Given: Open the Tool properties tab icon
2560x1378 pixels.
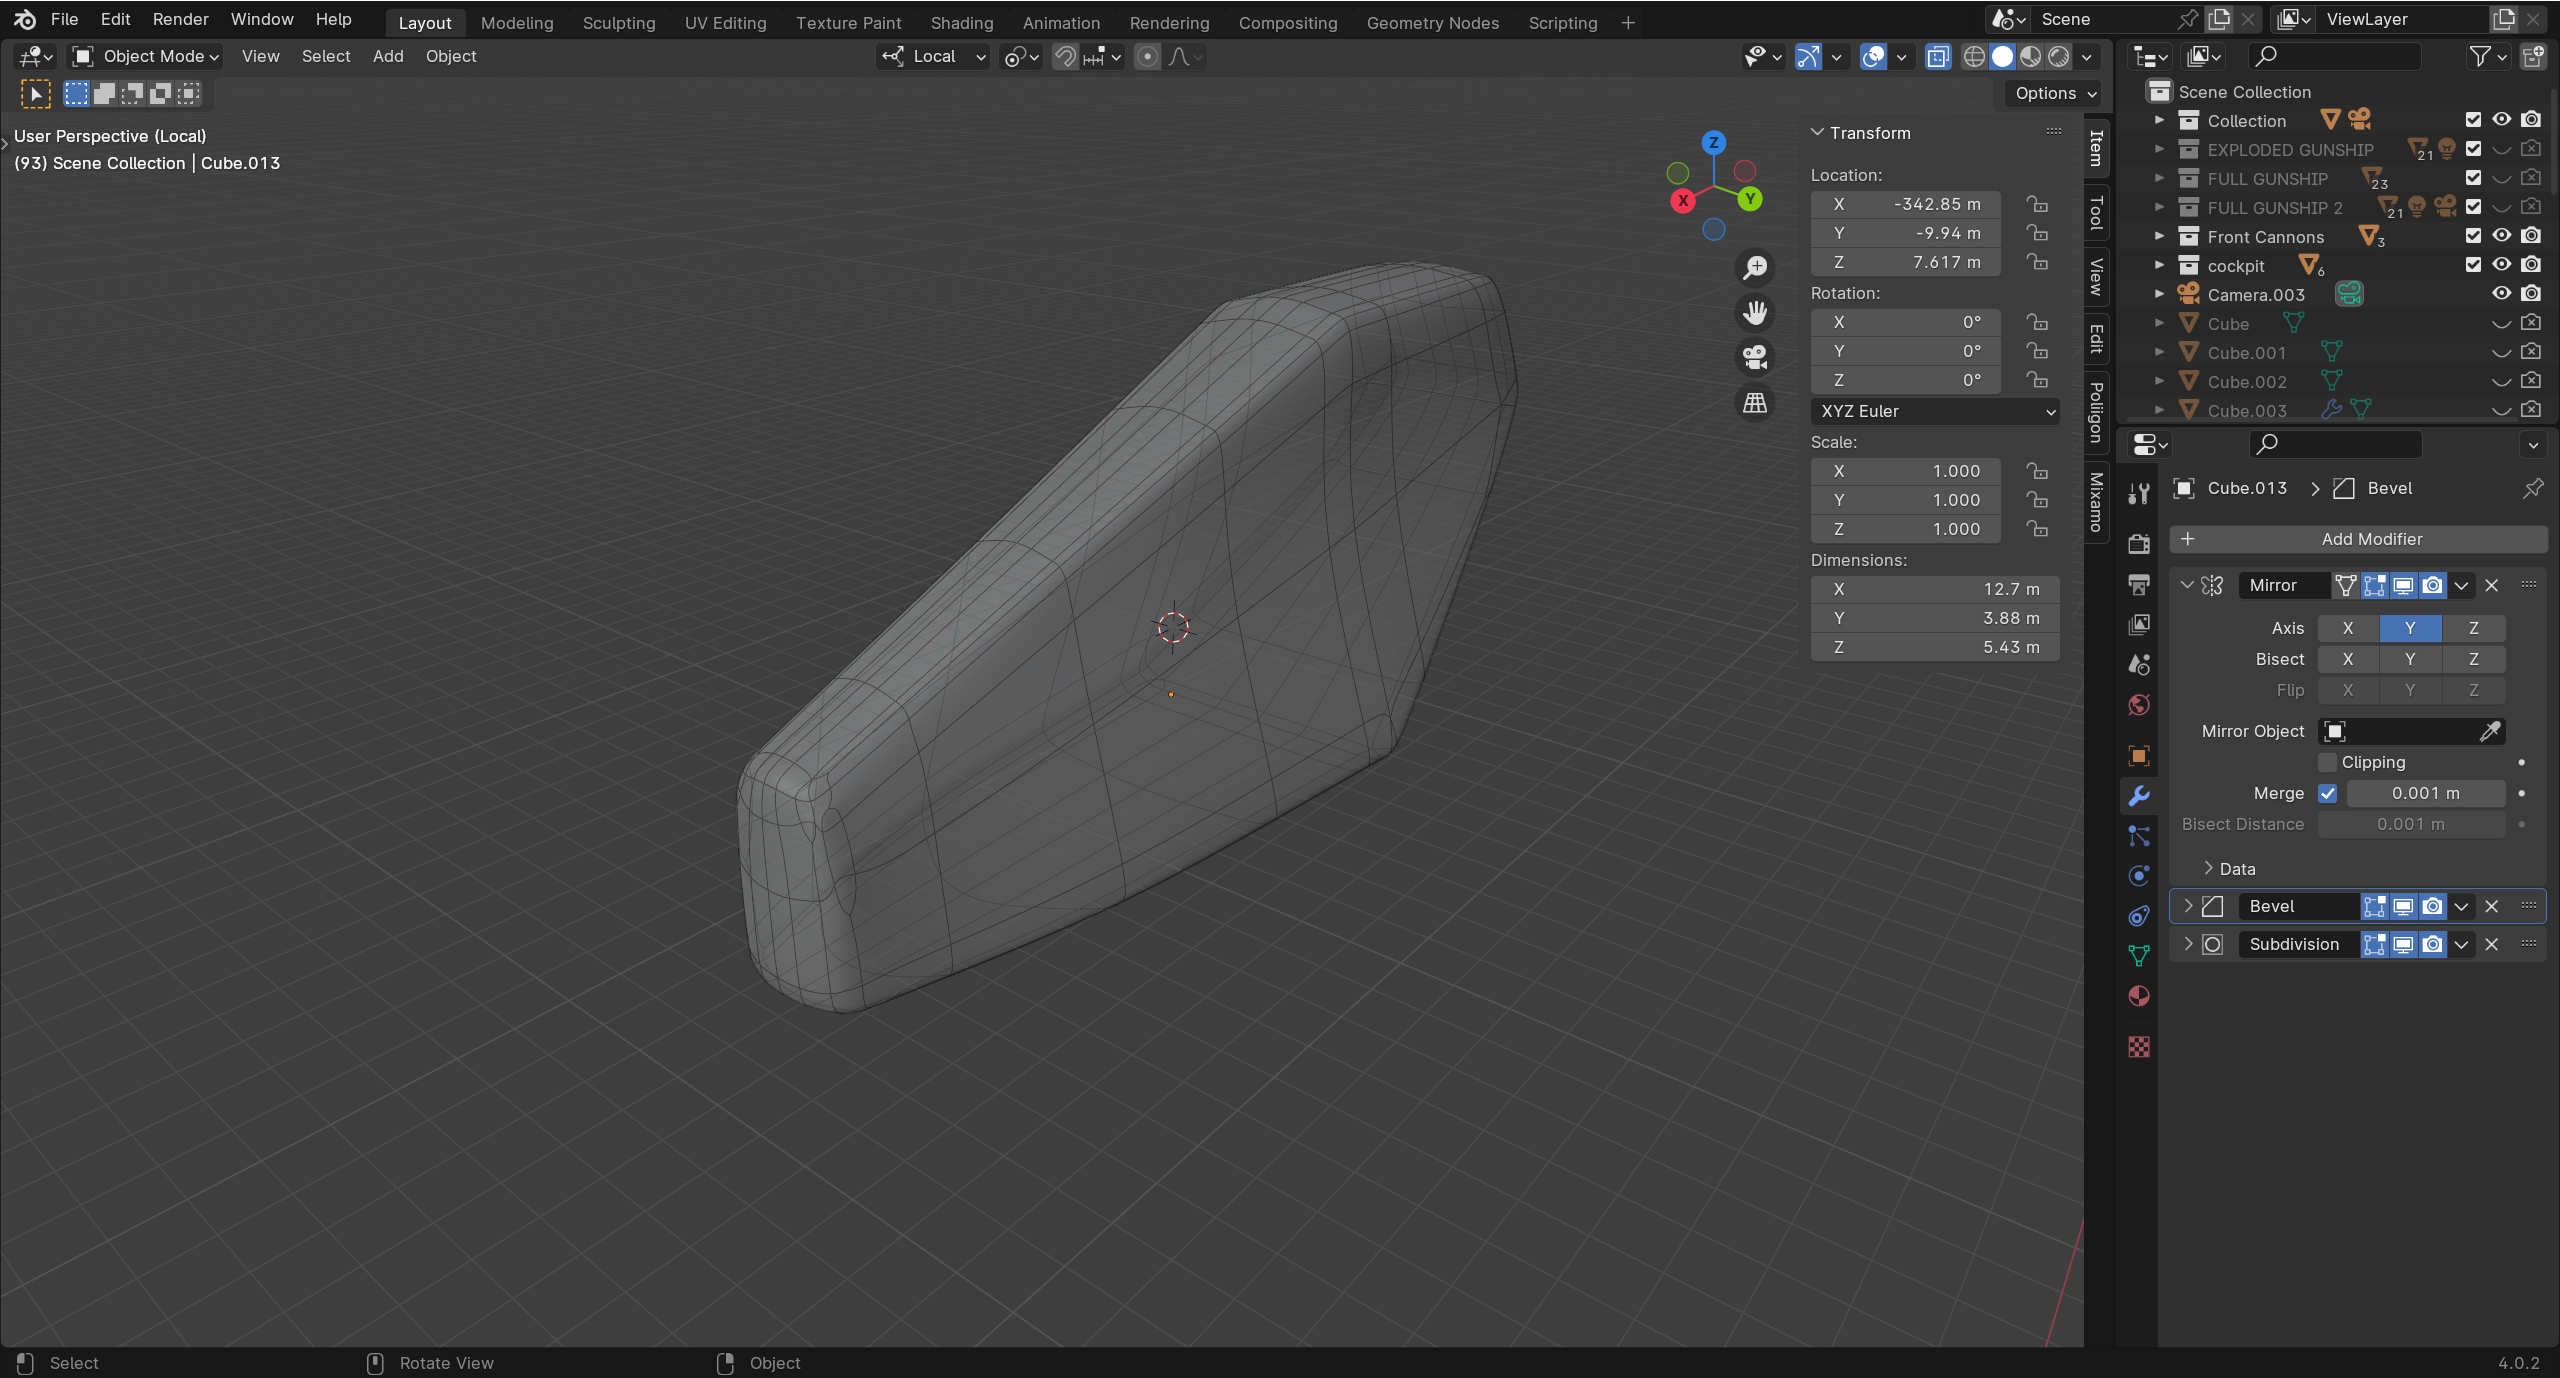Looking at the screenshot, I should 2139,493.
